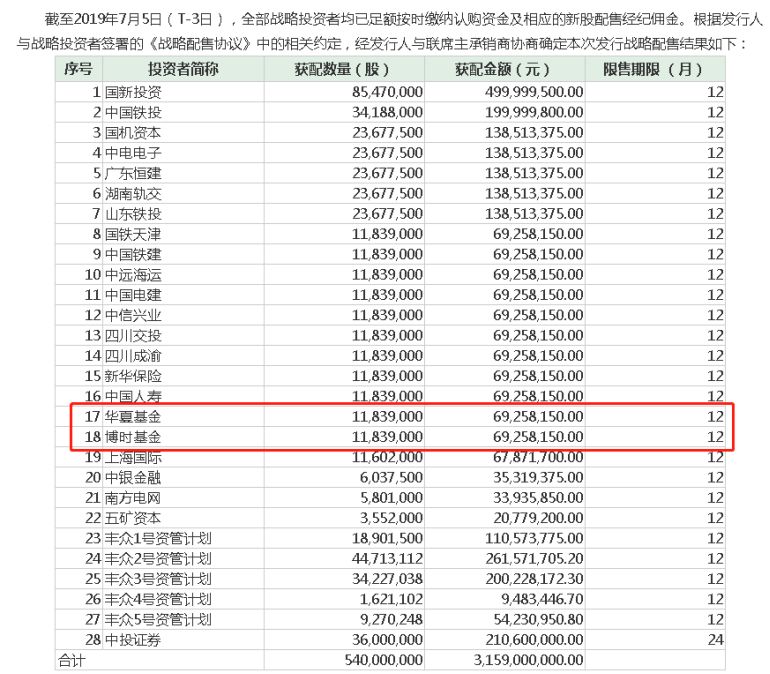This screenshot has width=770, height=674.
Task: Click the 序号 column header
Action: [79, 69]
